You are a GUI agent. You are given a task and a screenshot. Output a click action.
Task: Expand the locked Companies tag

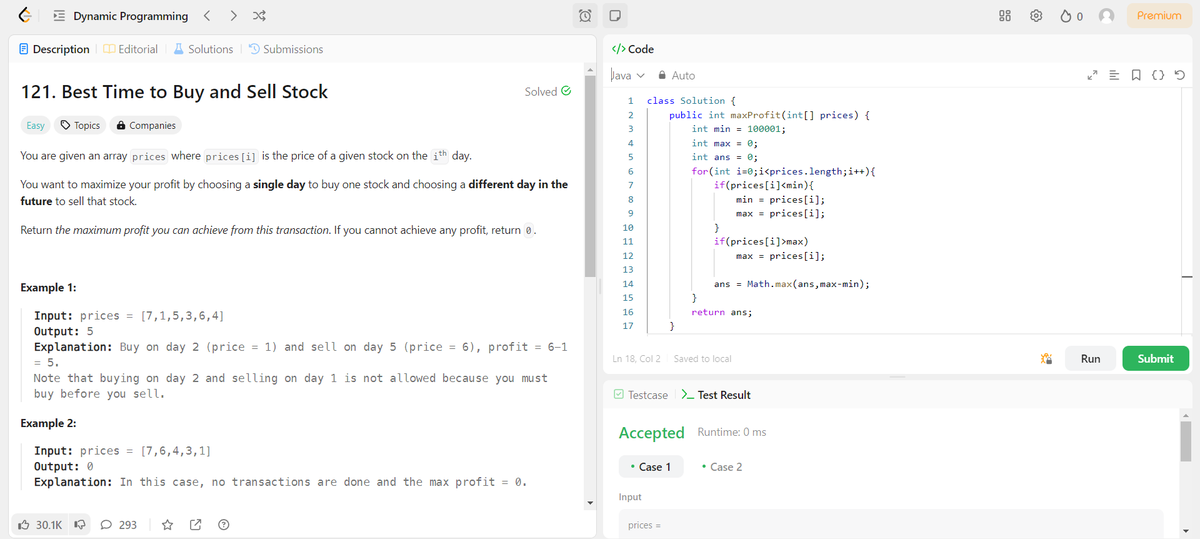click(x=146, y=125)
